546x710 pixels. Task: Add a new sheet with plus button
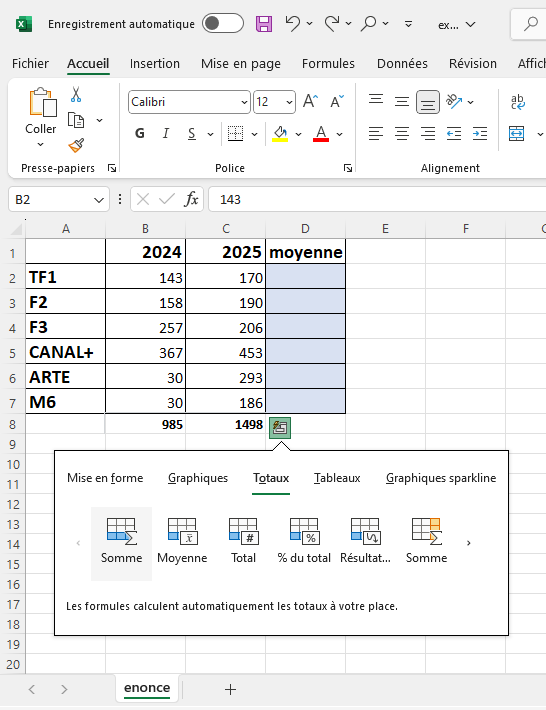[x=230, y=689]
